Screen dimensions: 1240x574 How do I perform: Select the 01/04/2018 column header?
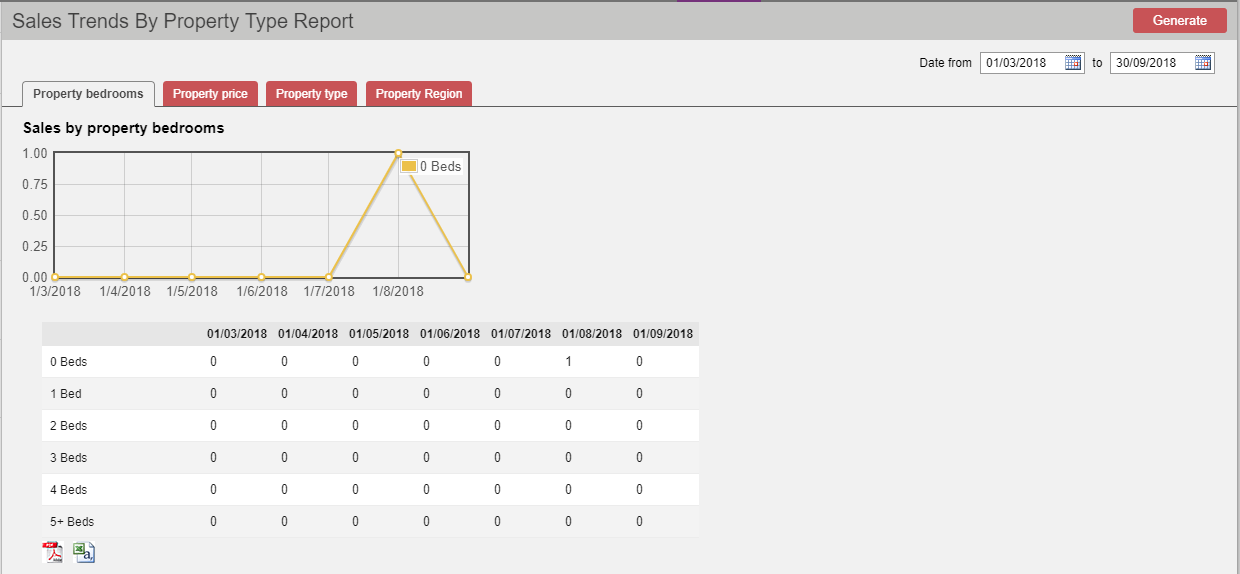click(x=308, y=334)
